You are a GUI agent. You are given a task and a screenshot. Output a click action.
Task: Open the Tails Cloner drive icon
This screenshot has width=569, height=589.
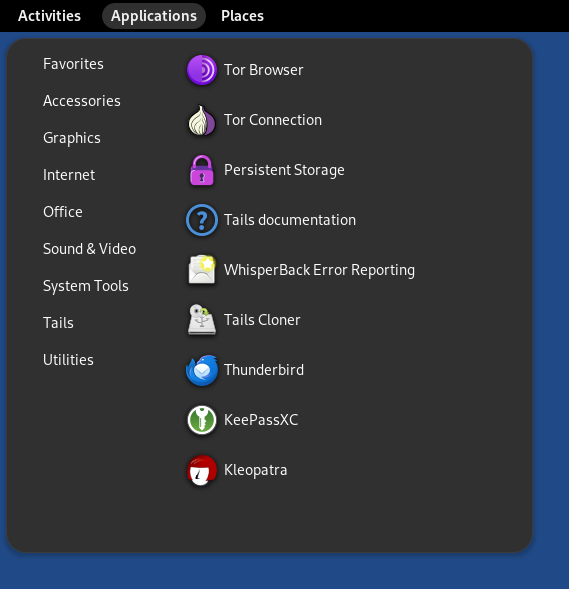(x=202, y=320)
